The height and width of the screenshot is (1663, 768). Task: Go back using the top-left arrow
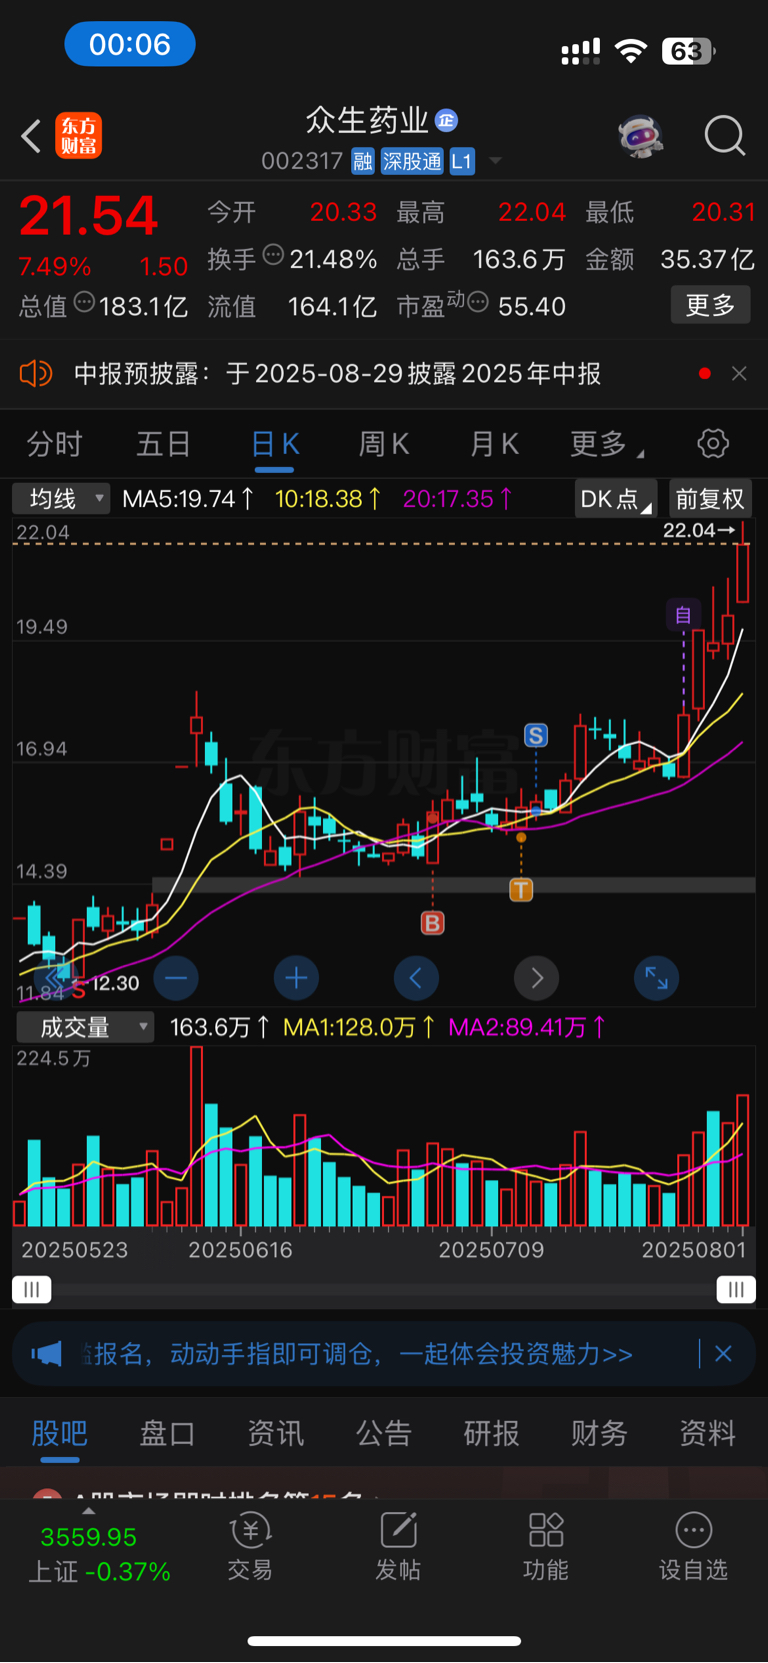click(x=31, y=136)
